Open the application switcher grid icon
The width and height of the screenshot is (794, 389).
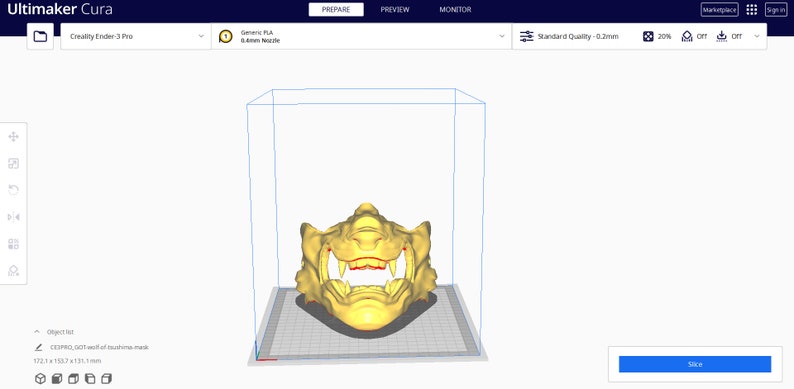point(751,10)
